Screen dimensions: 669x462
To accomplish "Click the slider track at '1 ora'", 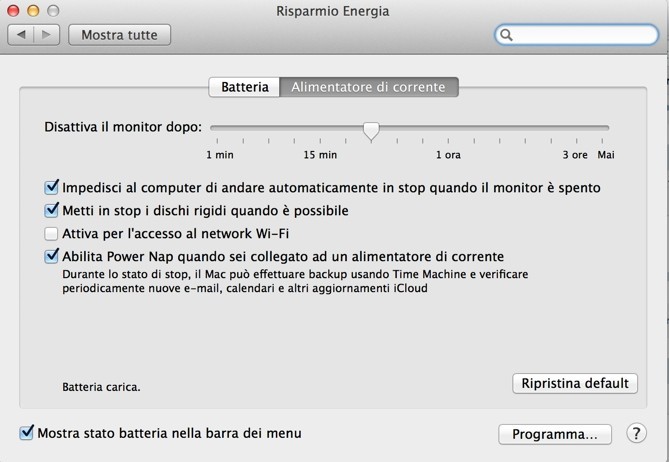I will pyautogui.click(x=448, y=128).
